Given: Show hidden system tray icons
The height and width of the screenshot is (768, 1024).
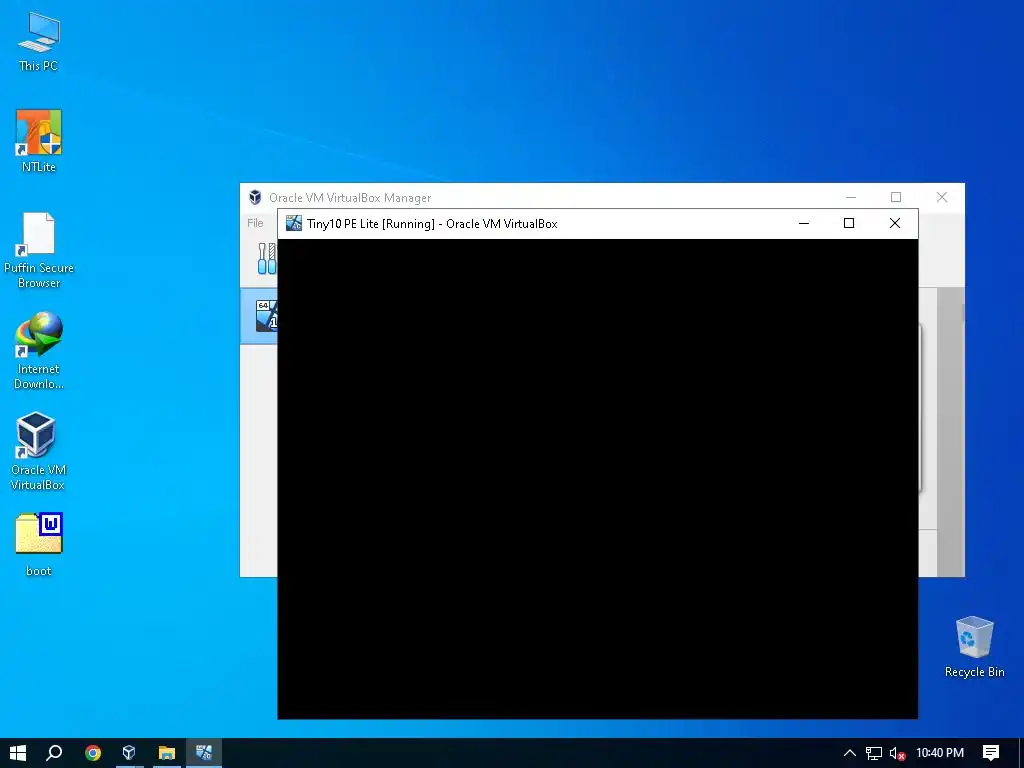Looking at the screenshot, I should (x=850, y=753).
